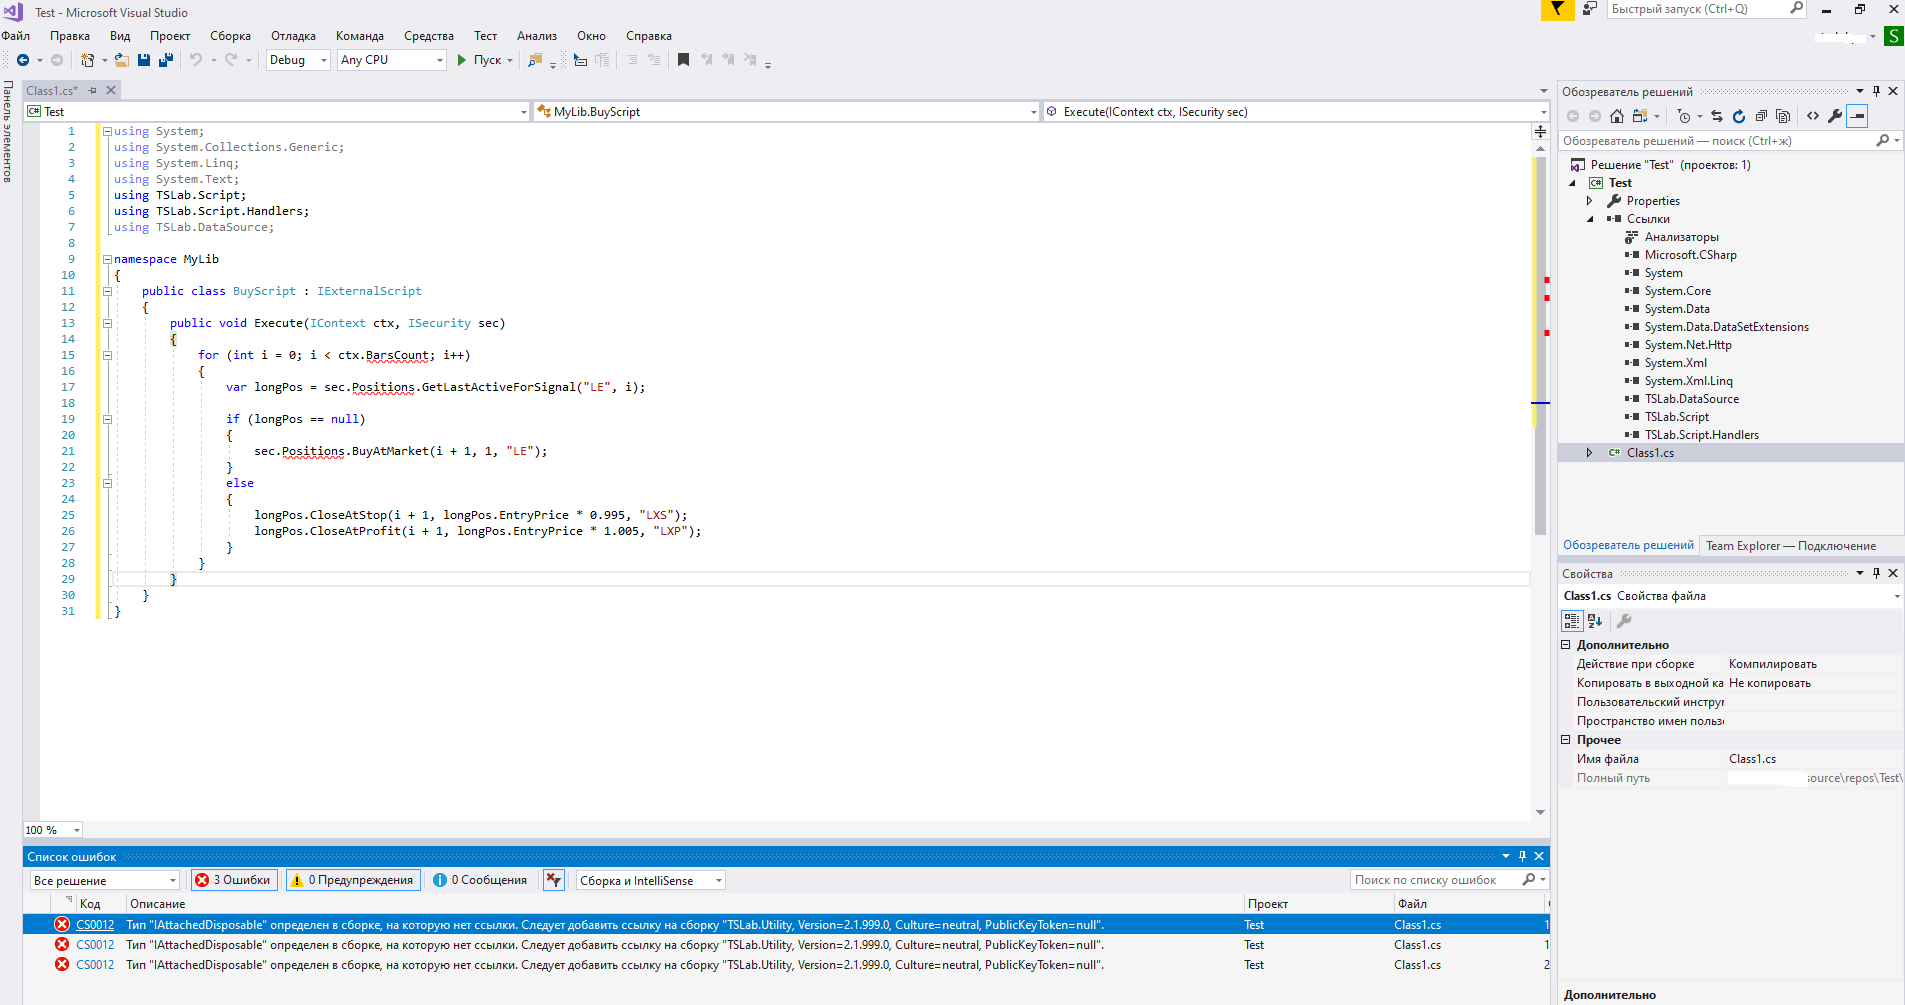Open properties via the wrench icon
This screenshot has width=1905, height=1005.
coord(1834,116)
